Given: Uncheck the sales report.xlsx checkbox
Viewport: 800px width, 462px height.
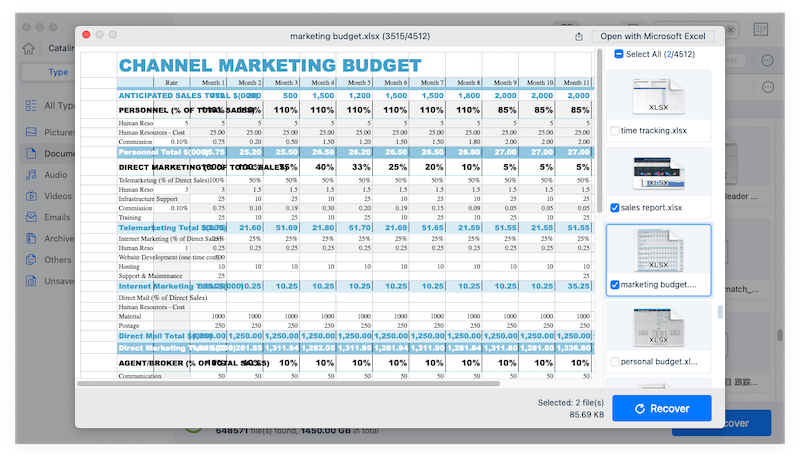Looking at the screenshot, I should [x=615, y=208].
